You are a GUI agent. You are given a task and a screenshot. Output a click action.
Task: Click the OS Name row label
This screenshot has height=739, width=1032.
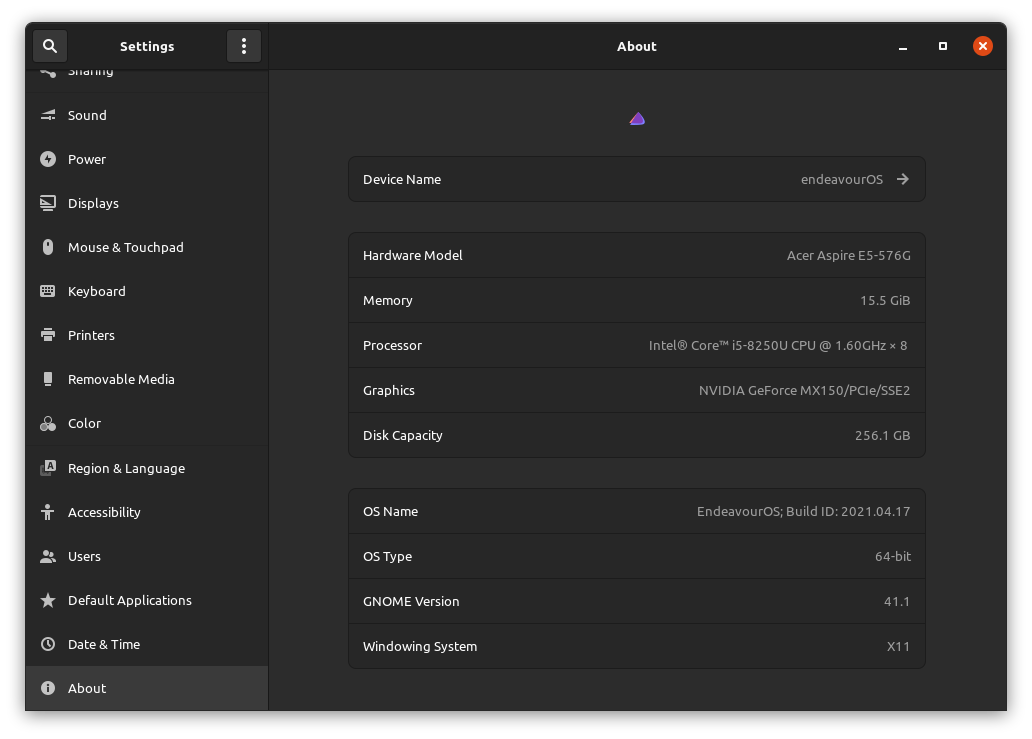[390, 511]
